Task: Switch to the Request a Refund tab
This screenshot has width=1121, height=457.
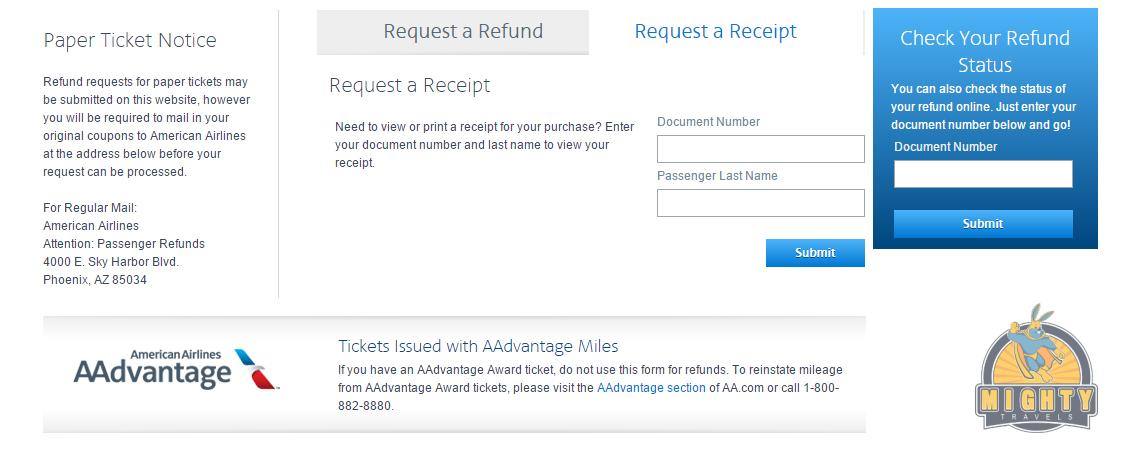Action: (463, 32)
